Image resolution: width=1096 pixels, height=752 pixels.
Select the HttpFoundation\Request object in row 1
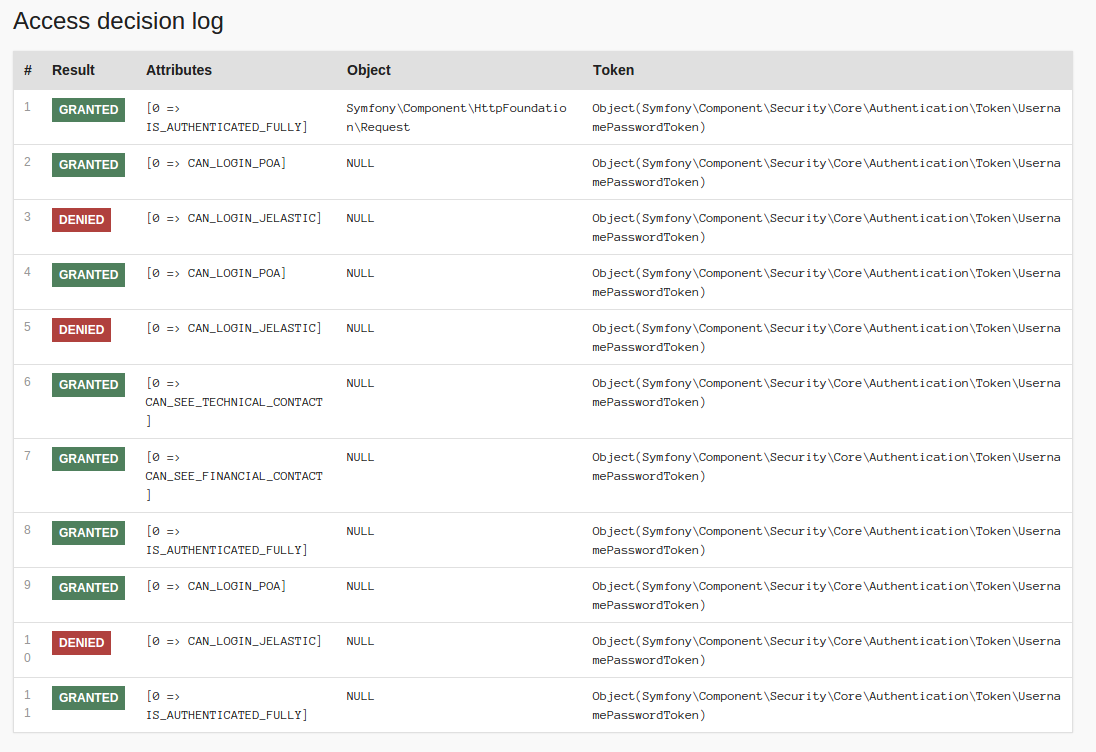pyautogui.click(x=456, y=117)
